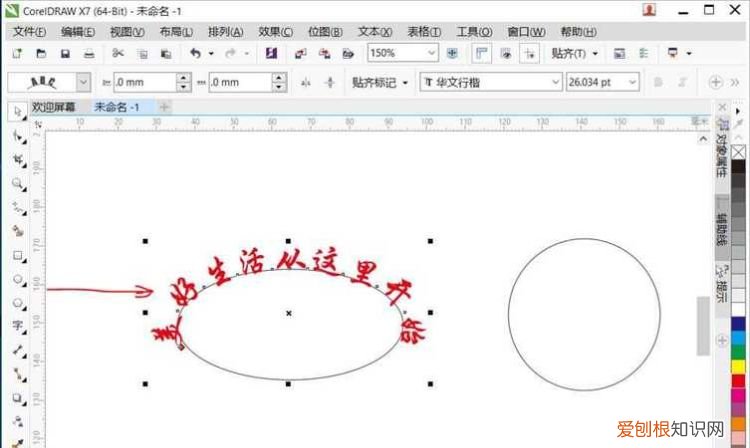Select the Drop Shadow tool
Image resolution: width=750 pixels, height=448 pixels.
coord(18,398)
